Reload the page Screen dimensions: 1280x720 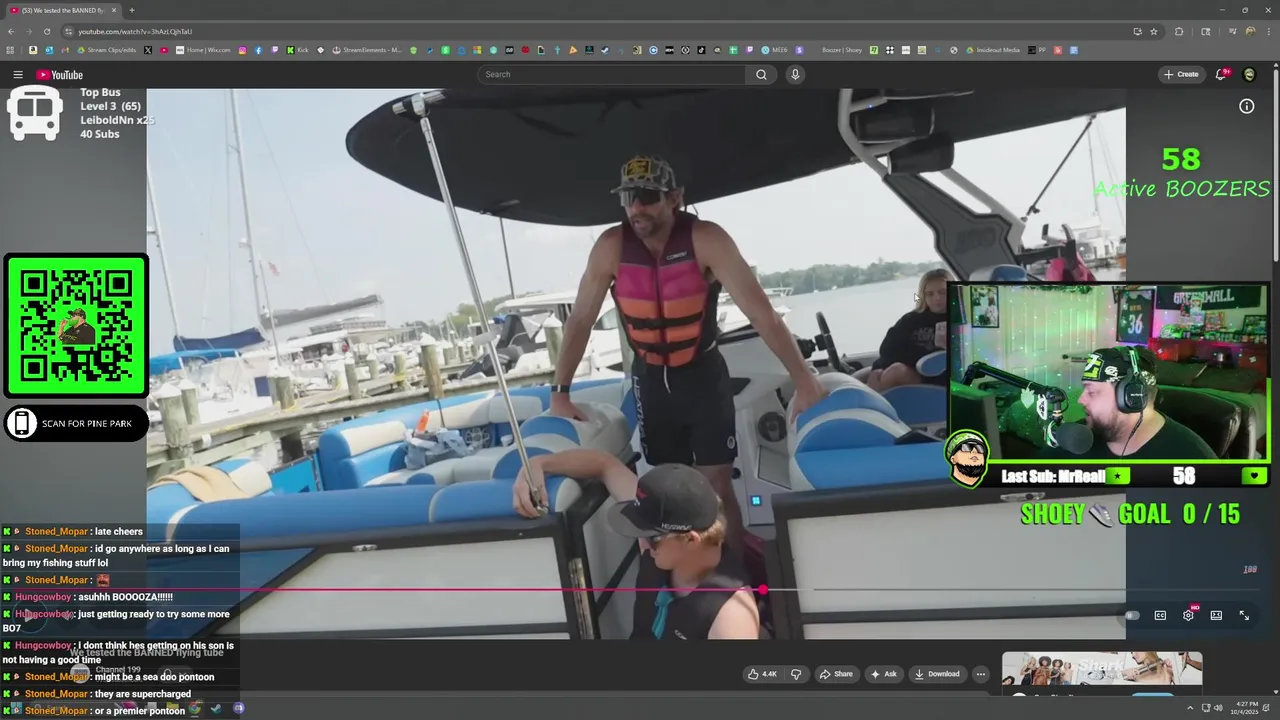coord(46,31)
